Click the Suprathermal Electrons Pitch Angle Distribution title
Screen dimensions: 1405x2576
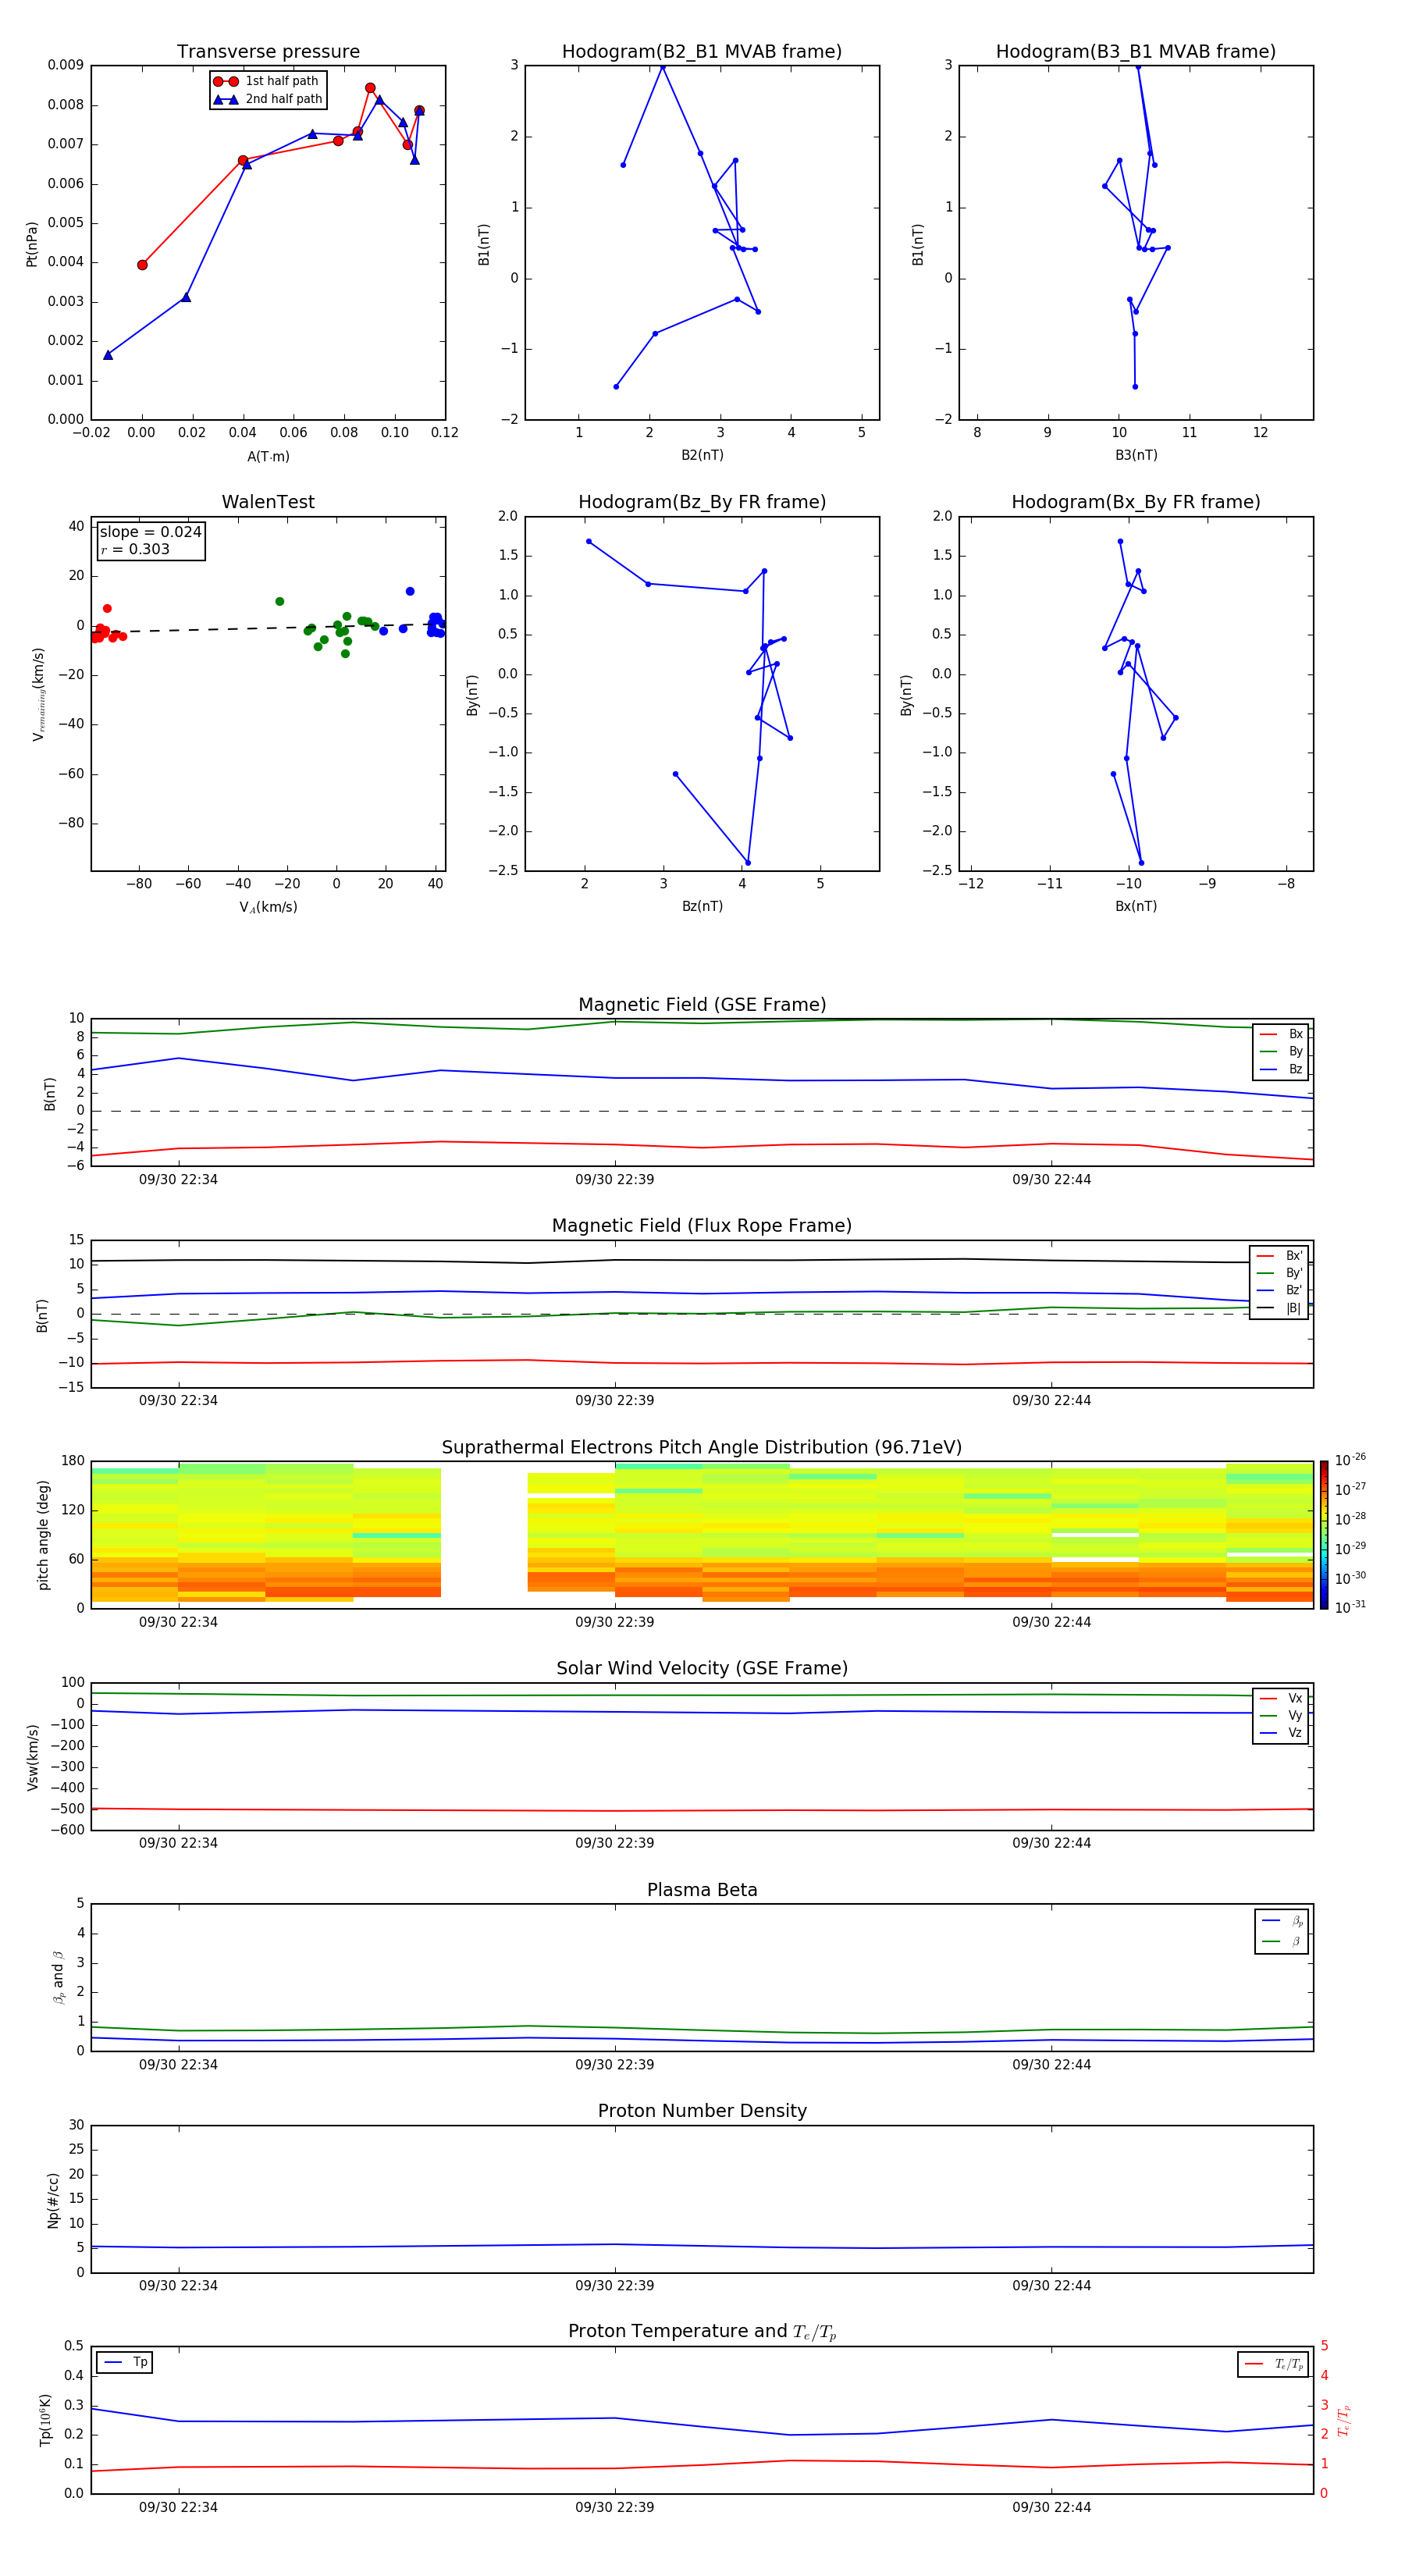click(702, 1448)
